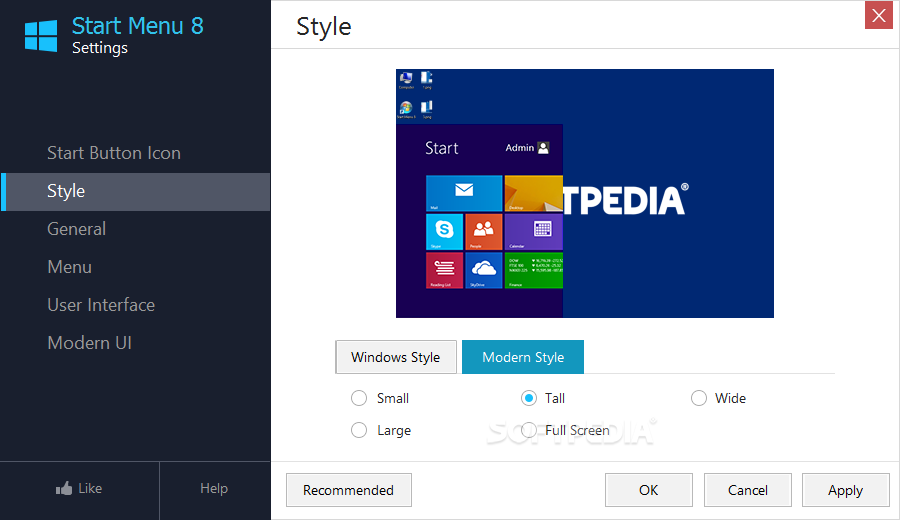Switch to the Modern Style tab
This screenshot has width=900, height=520.
click(x=523, y=357)
